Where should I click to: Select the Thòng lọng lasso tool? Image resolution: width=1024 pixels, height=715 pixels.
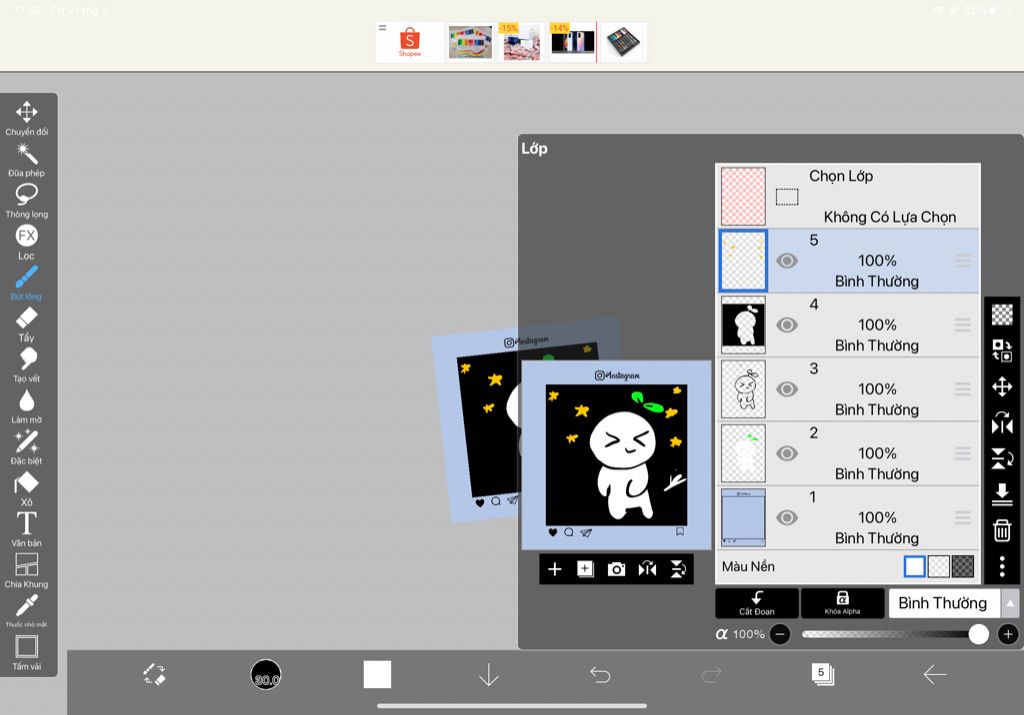(27, 201)
